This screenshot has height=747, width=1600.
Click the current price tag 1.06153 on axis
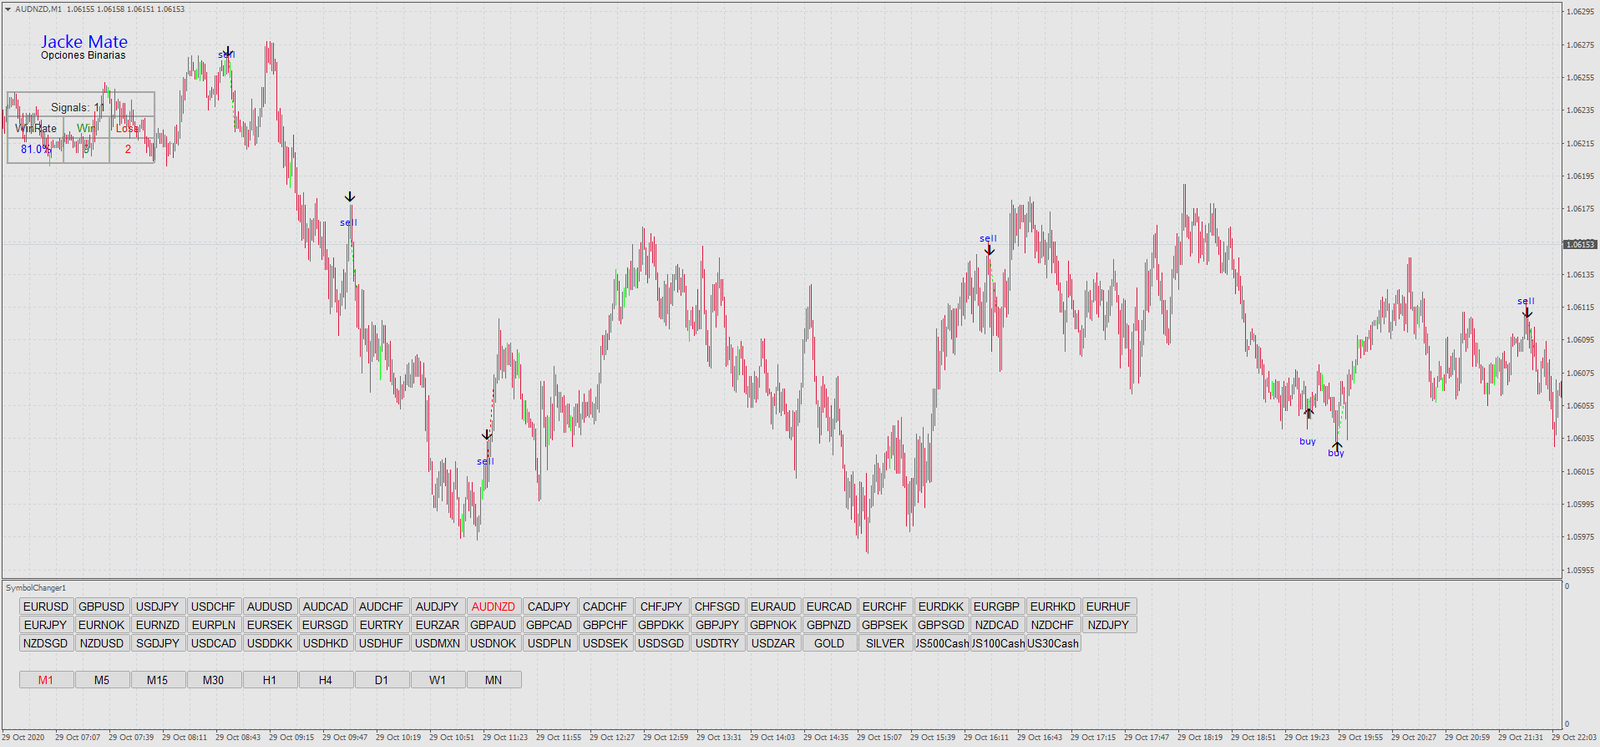[x=1580, y=244]
